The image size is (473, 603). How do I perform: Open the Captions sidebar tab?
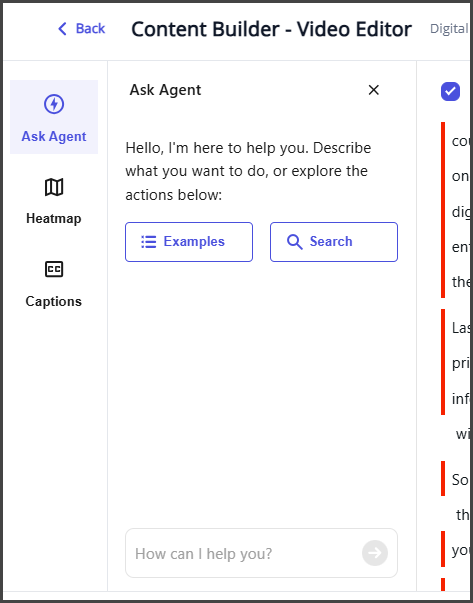(x=54, y=283)
